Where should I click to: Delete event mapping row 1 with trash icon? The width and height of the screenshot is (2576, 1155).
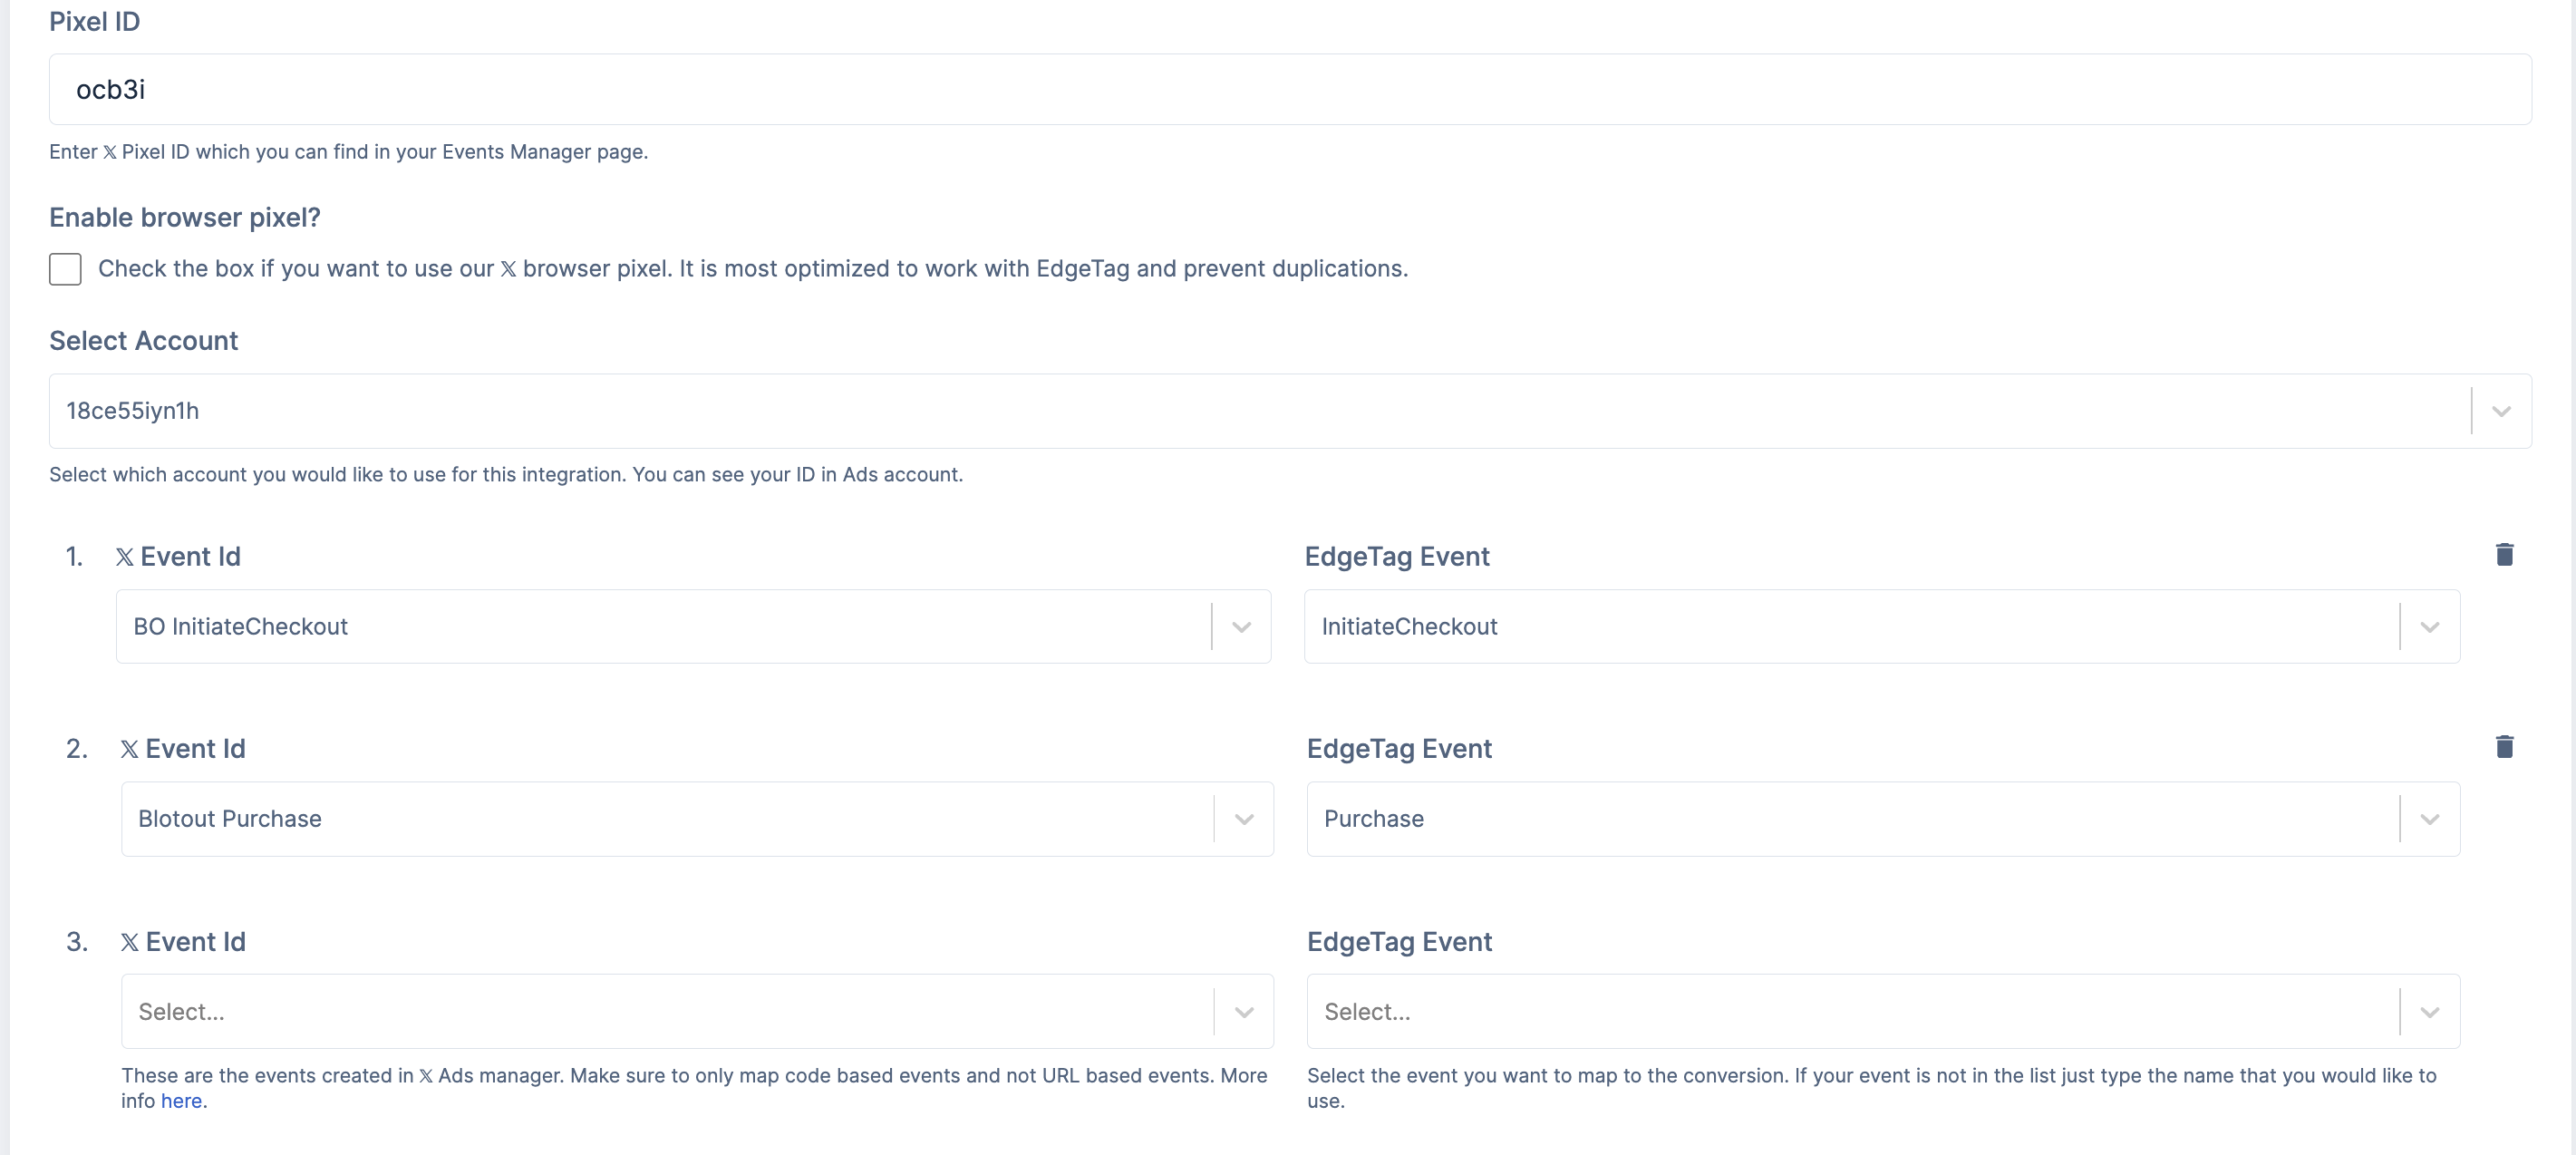tap(2504, 555)
